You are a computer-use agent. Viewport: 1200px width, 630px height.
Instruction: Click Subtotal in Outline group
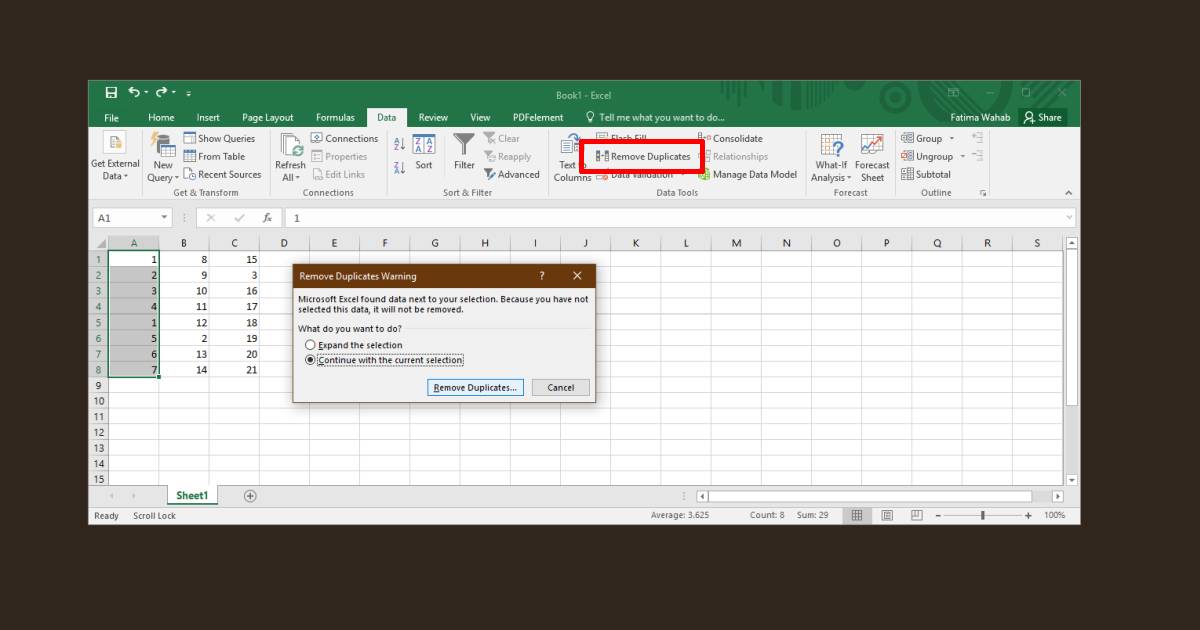point(926,175)
